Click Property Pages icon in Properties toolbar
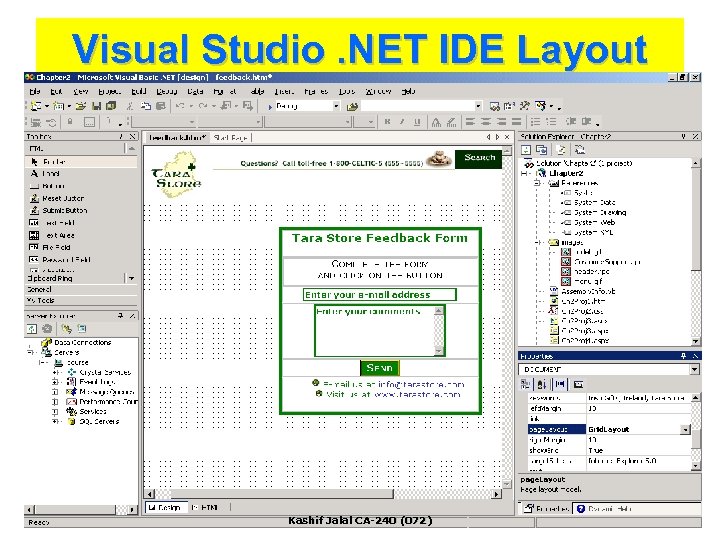The height and width of the screenshot is (540, 720). 578,384
